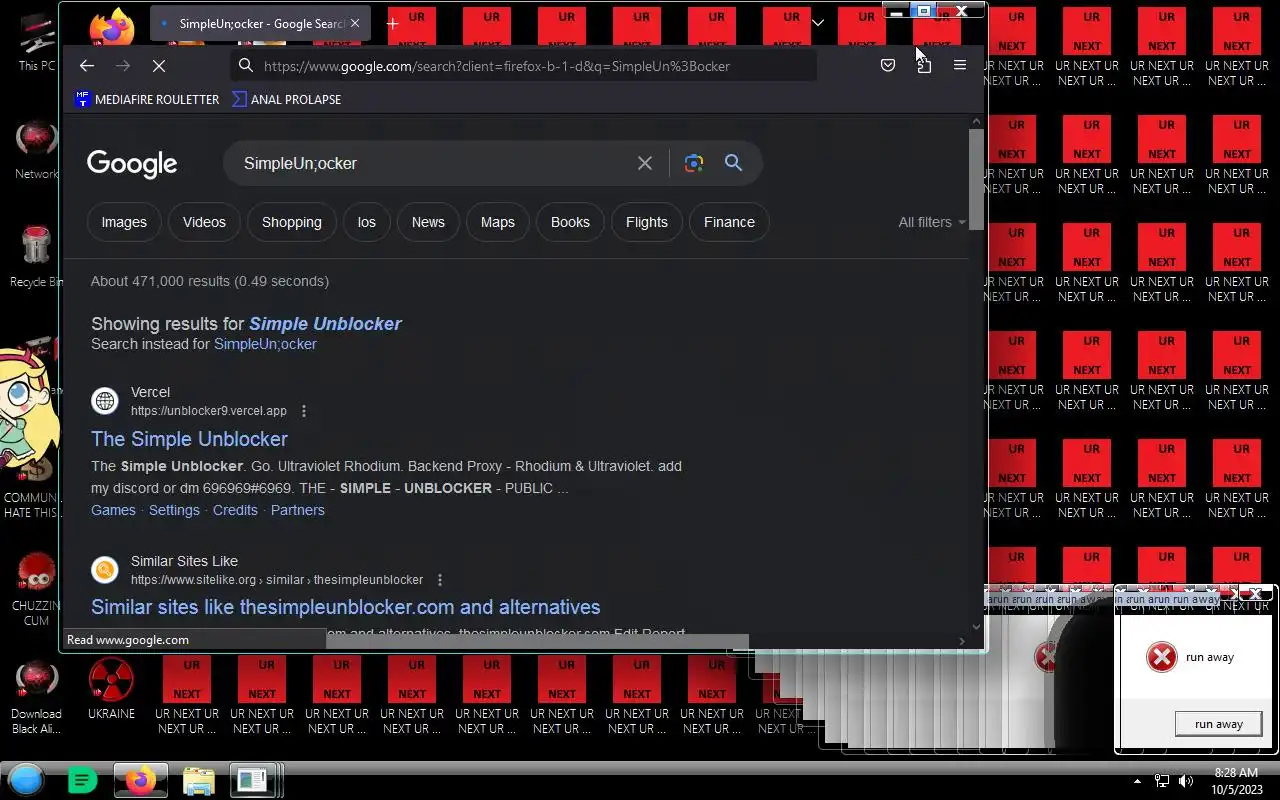This screenshot has width=1280, height=800.
Task: Click the red error icon in dialog
Action: coord(1161,657)
